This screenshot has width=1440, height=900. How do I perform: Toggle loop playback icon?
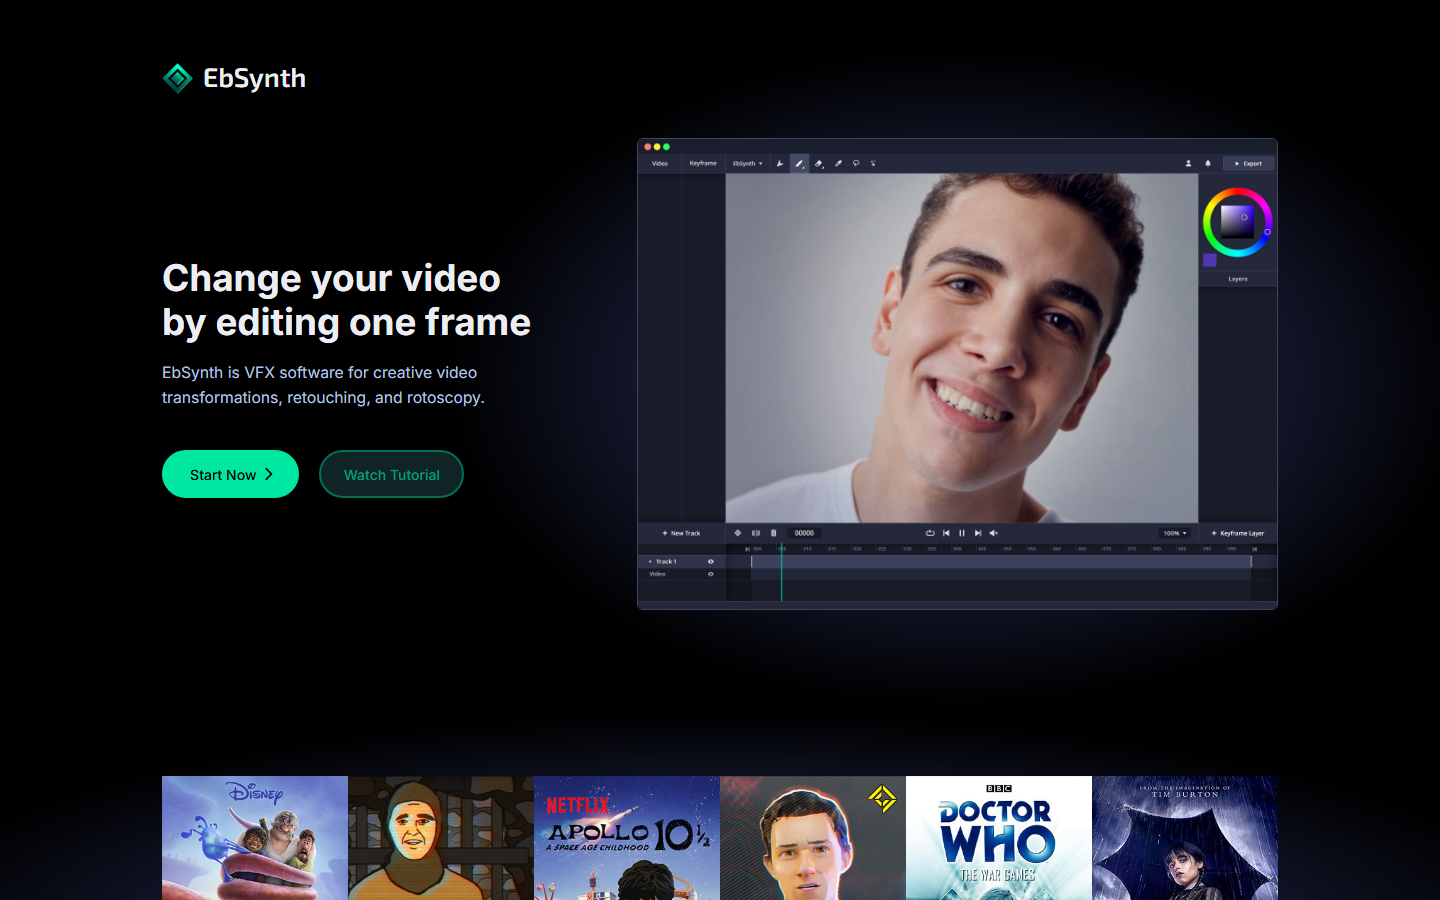[x=930, y=533]
